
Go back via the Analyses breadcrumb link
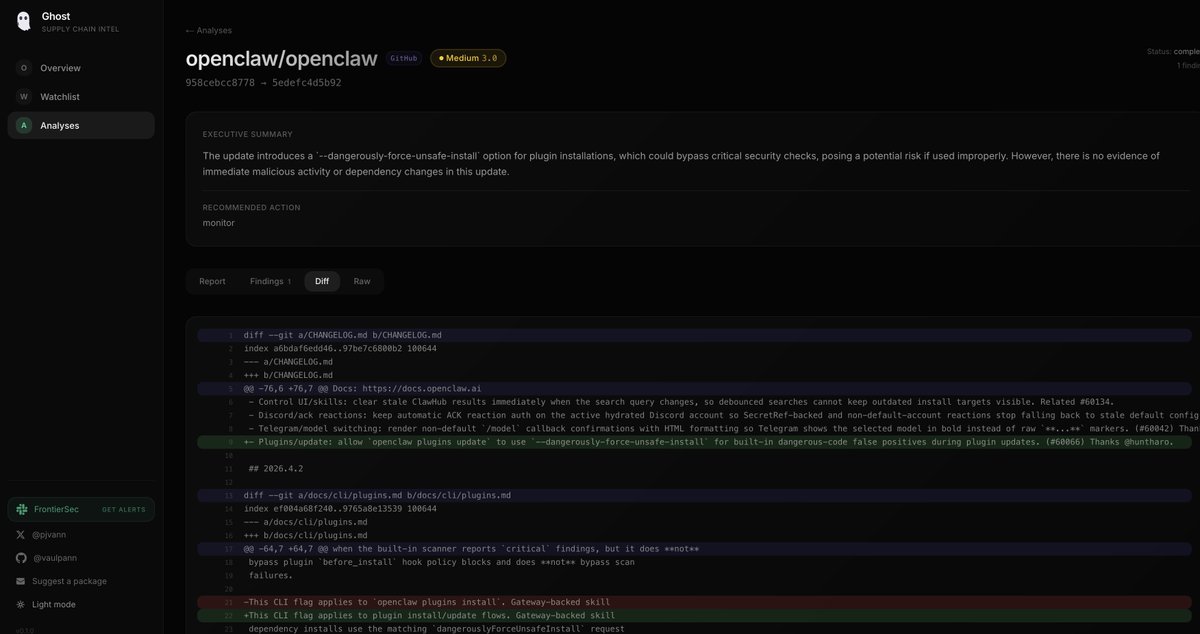pyautogui.click(x=208, y=30)
